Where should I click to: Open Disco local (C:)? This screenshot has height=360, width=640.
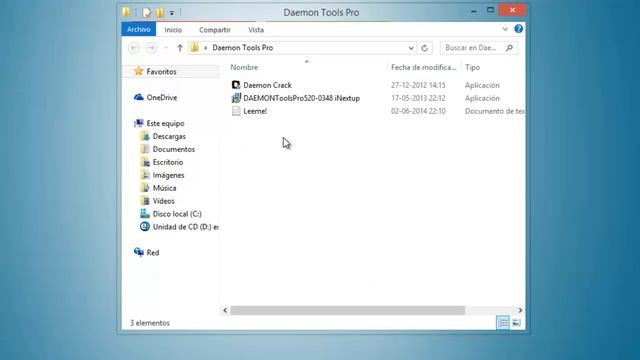(x=177, y=214)
